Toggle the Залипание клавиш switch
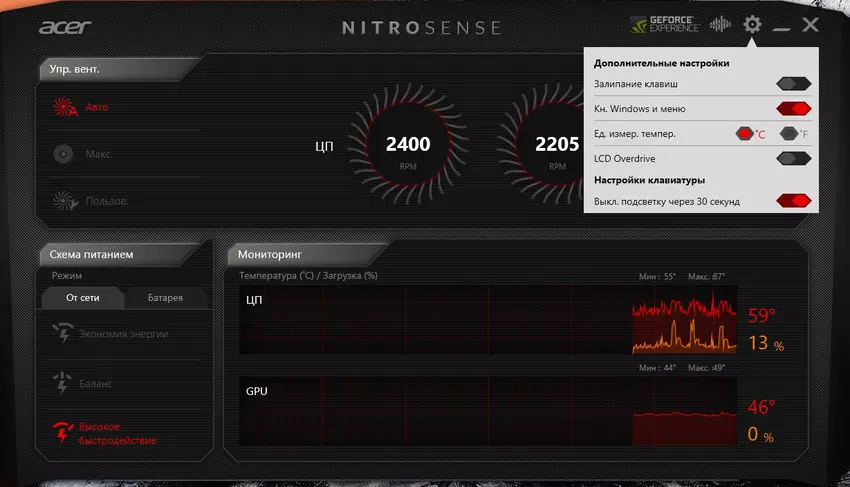 point(792,84)
